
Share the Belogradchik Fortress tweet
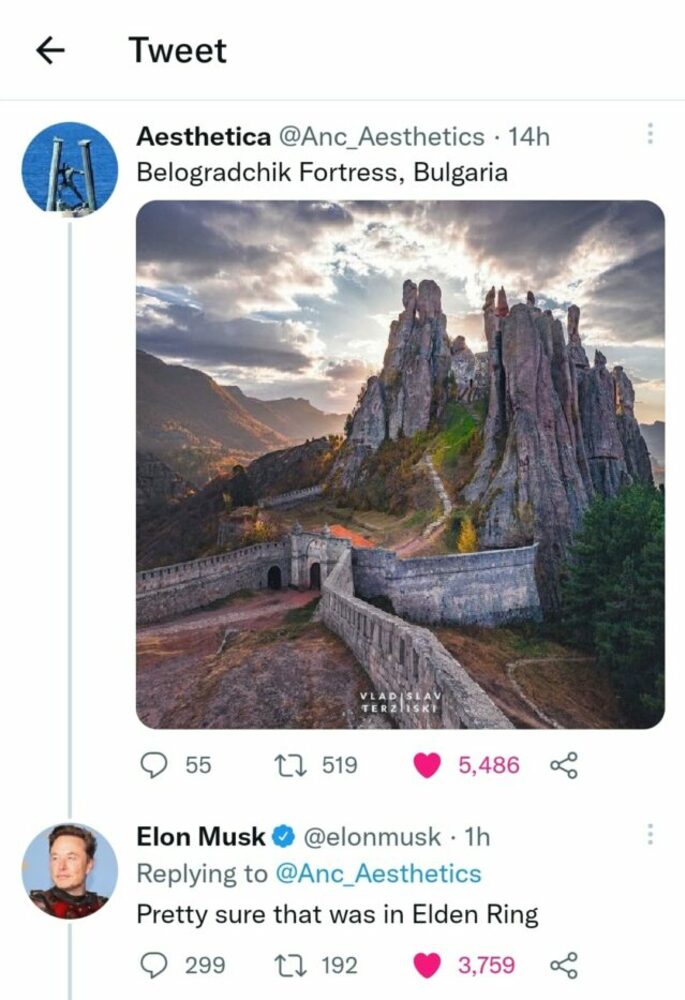566,765
